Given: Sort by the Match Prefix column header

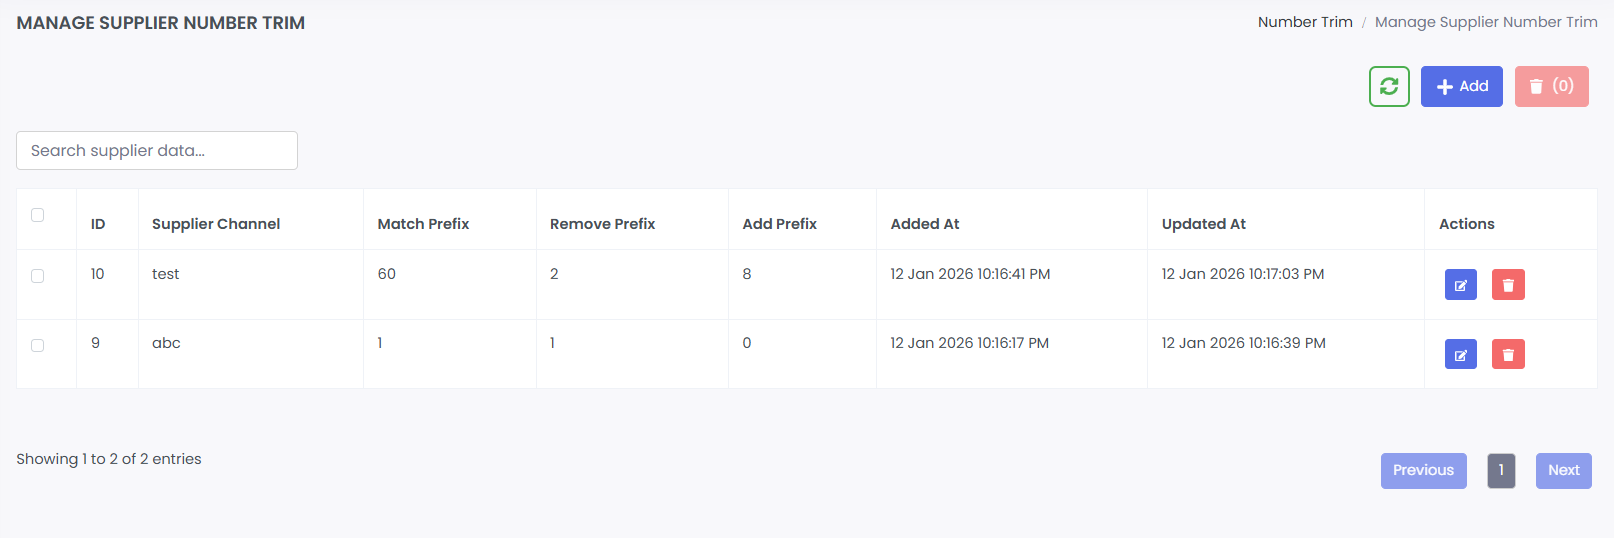Looking at the screenshot, I should click(423, 224).
